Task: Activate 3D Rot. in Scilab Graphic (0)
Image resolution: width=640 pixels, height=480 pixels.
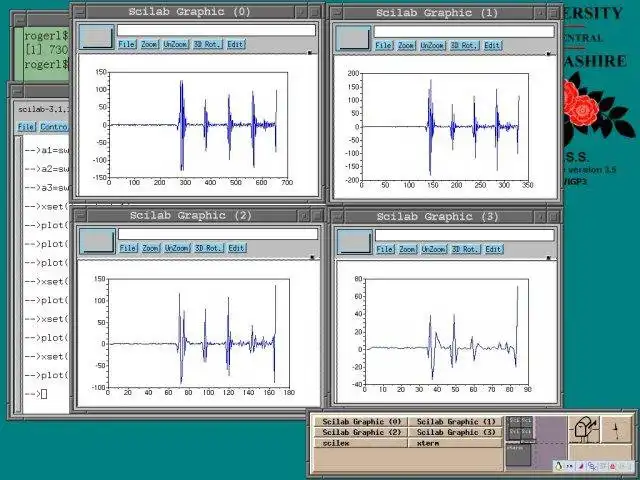Action: [208, 44]
